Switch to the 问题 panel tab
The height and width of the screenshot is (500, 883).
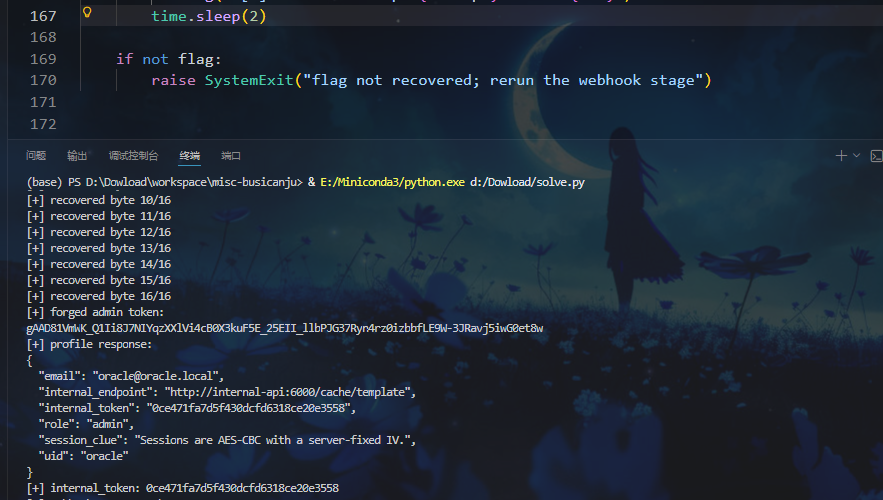pos(36,156)
